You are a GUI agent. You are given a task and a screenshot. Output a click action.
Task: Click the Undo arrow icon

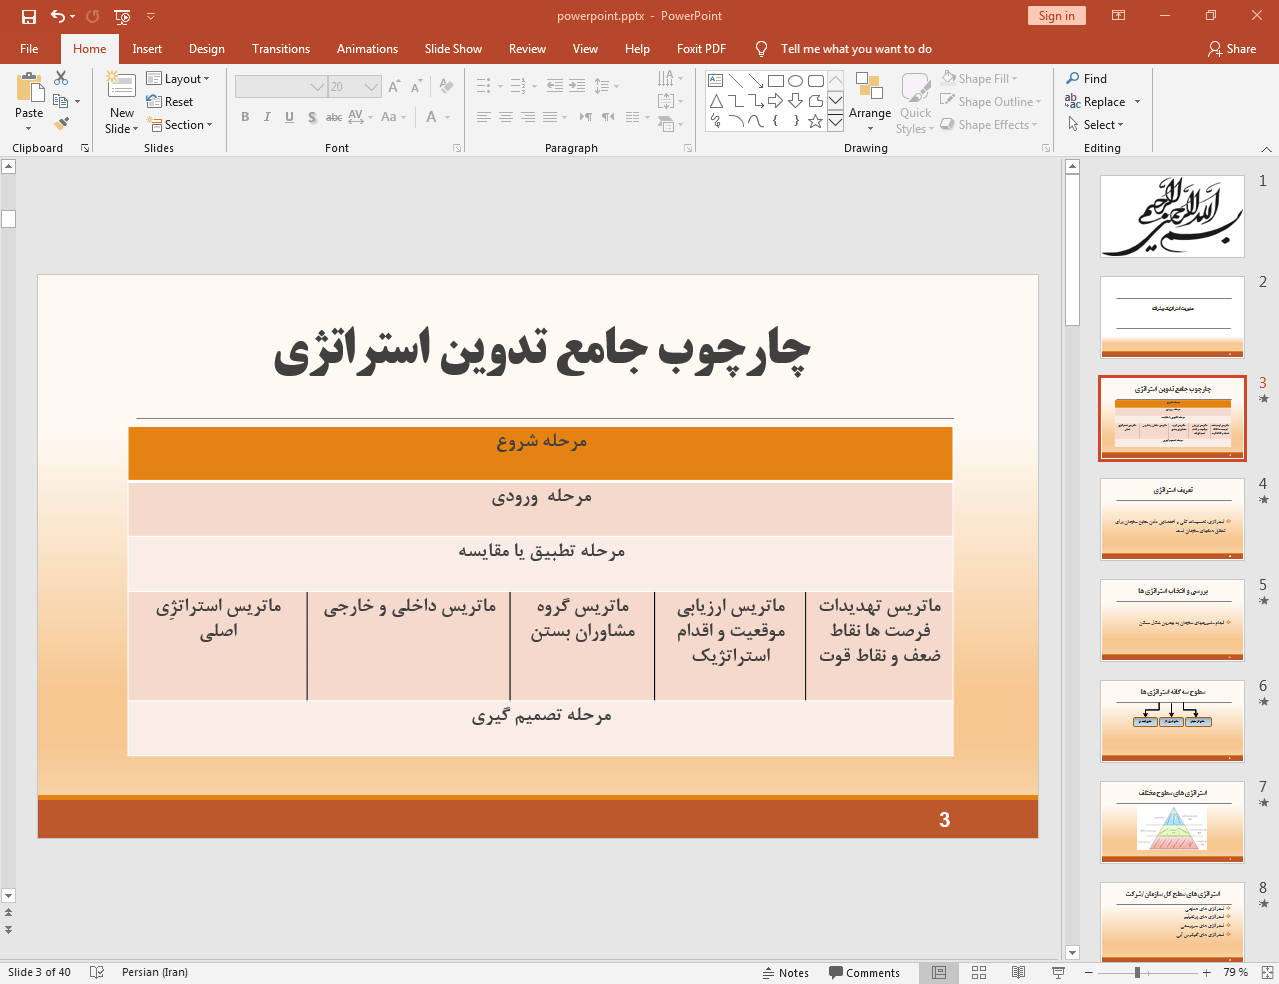click(x=58, y=16)
